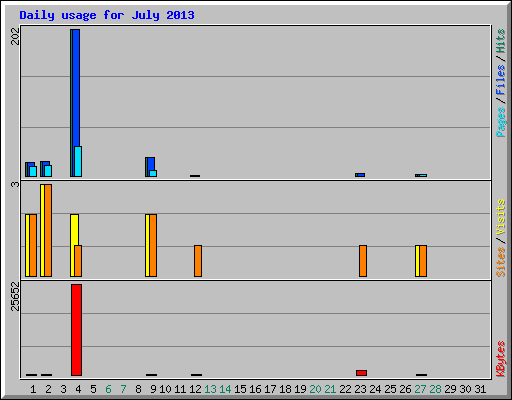The height and width of the screenshot is (400, 512).
Task: Click the cyan pages bar for day 4
Action: click(x=78, y=161)
